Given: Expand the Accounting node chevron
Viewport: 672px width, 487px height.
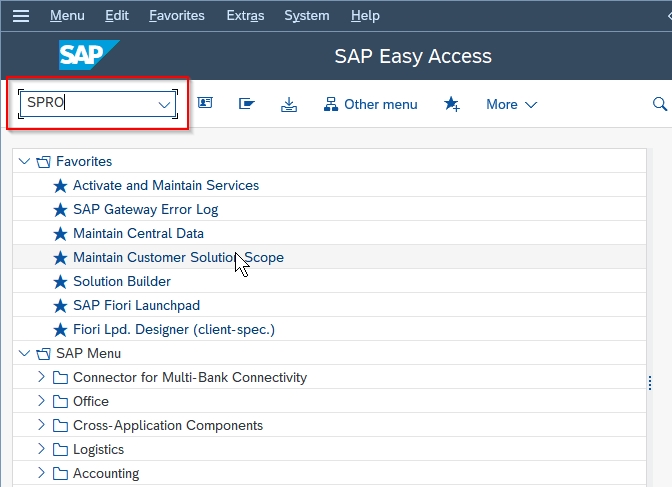Looking at the screenshot, I should pos(41,473).
